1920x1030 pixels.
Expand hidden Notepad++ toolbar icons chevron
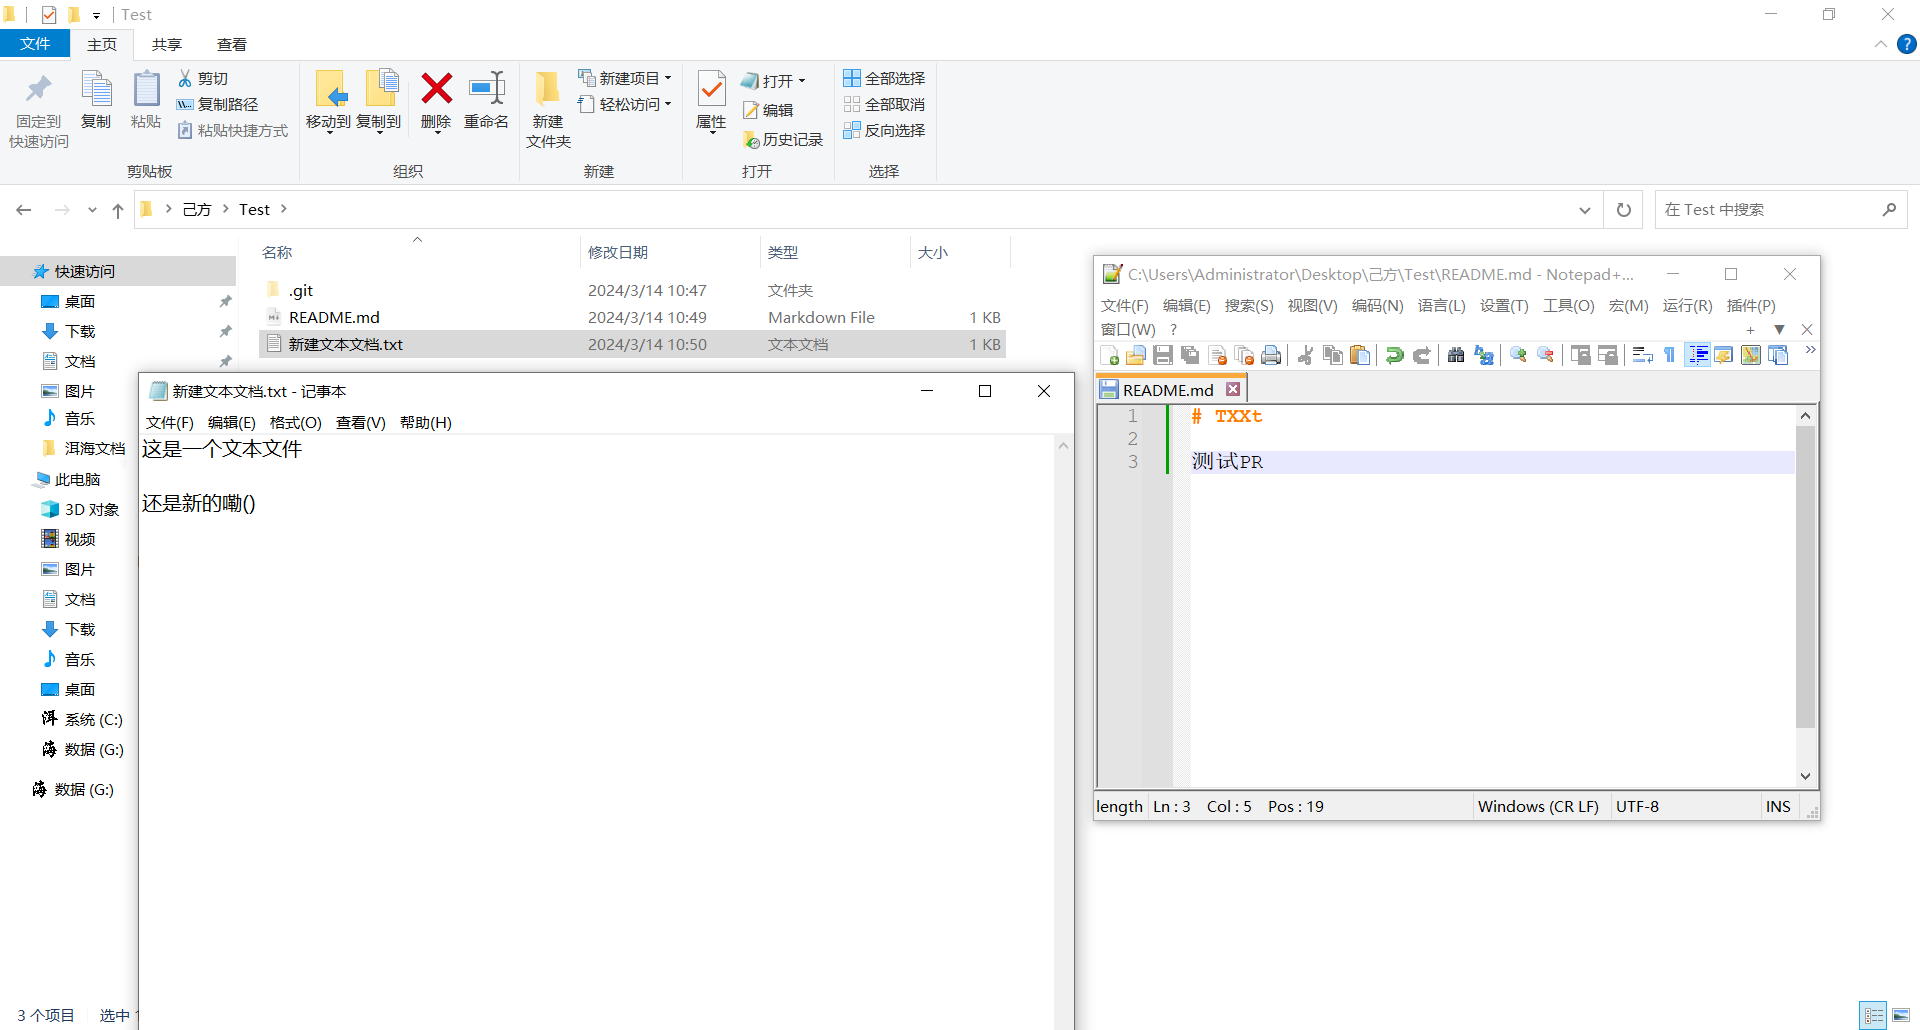point(1810,350)
